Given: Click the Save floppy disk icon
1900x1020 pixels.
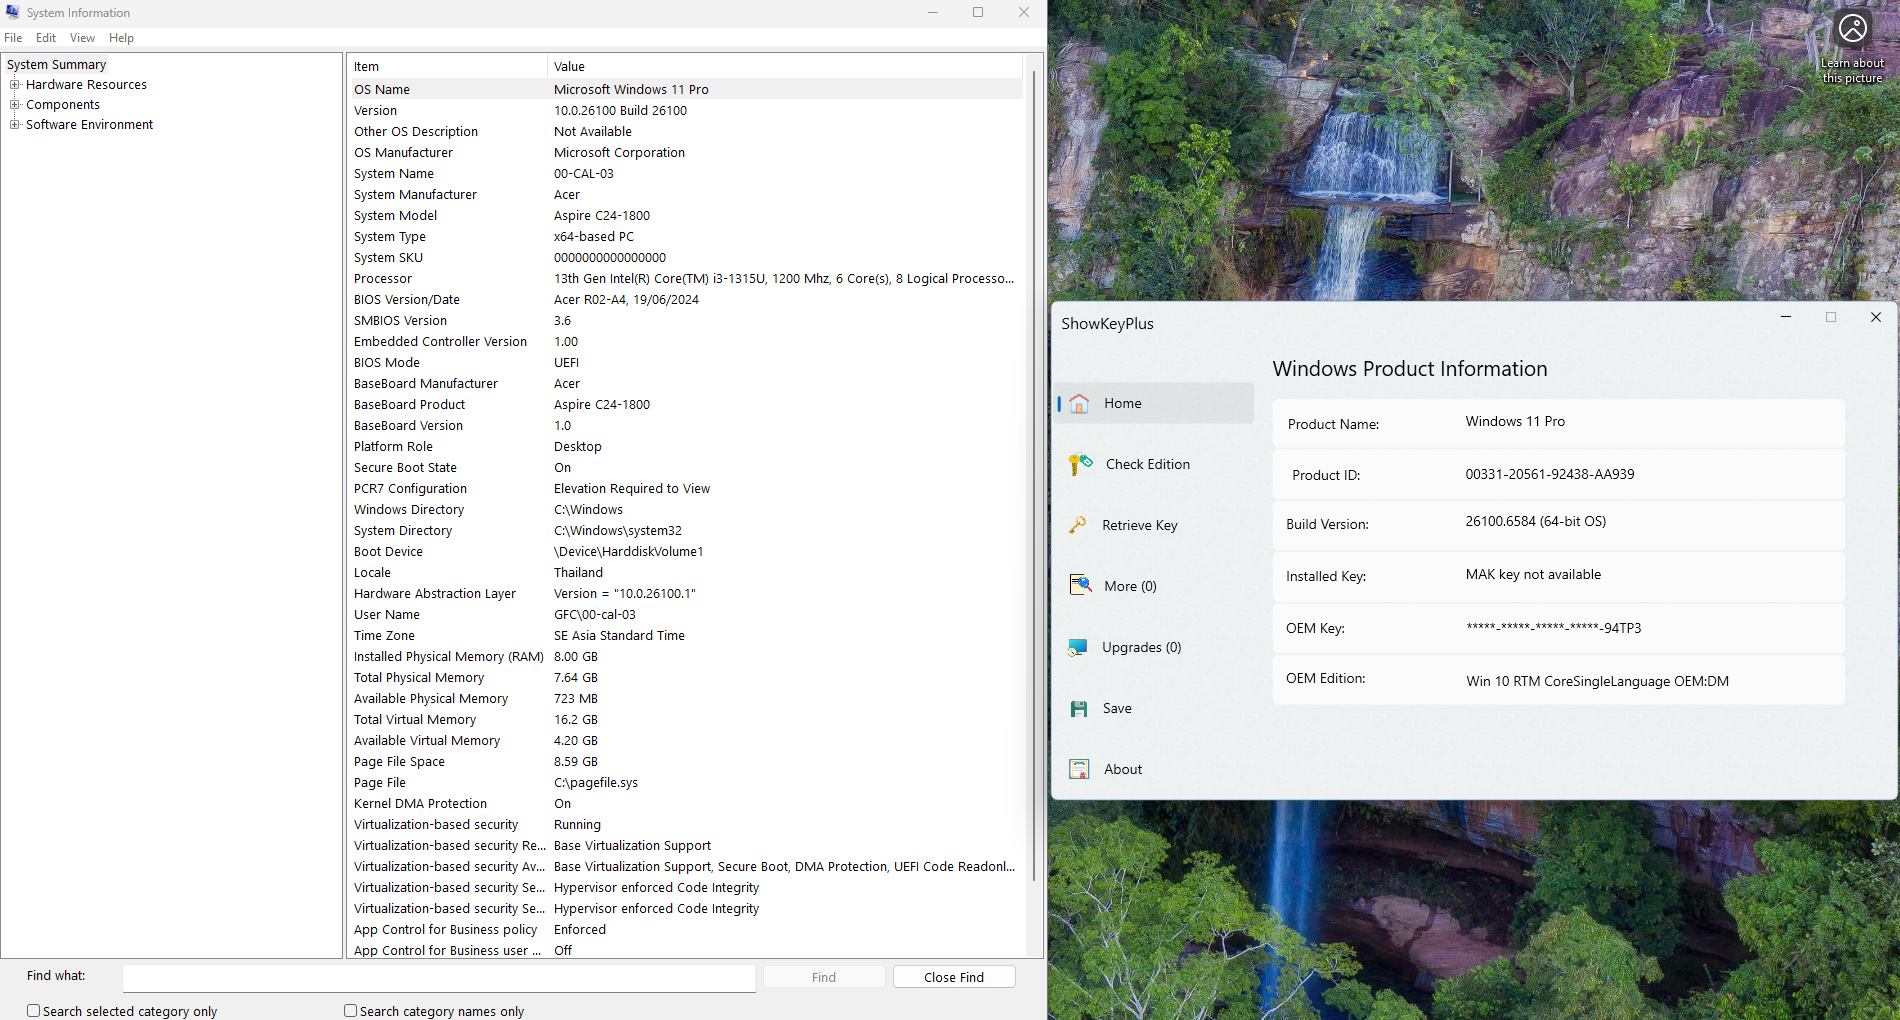Looking at the screenshot, I should pyautogui.click(x=1079, y=708).
